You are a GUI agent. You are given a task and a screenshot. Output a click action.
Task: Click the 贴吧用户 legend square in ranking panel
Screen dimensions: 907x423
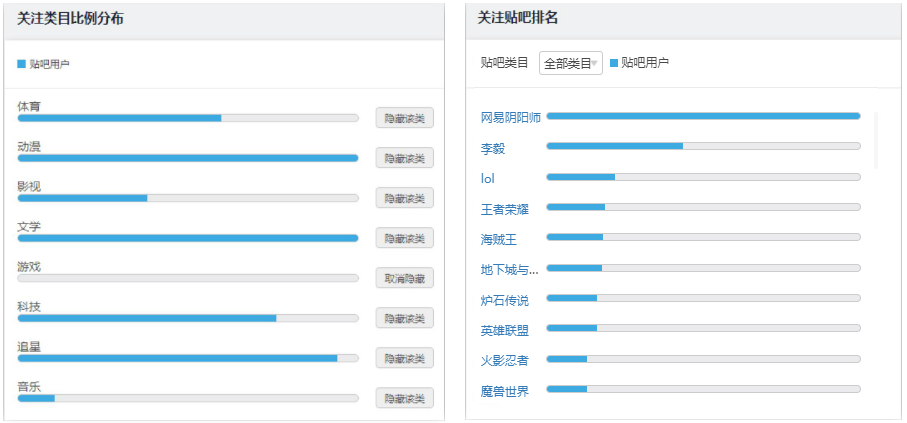coord(614,62)
